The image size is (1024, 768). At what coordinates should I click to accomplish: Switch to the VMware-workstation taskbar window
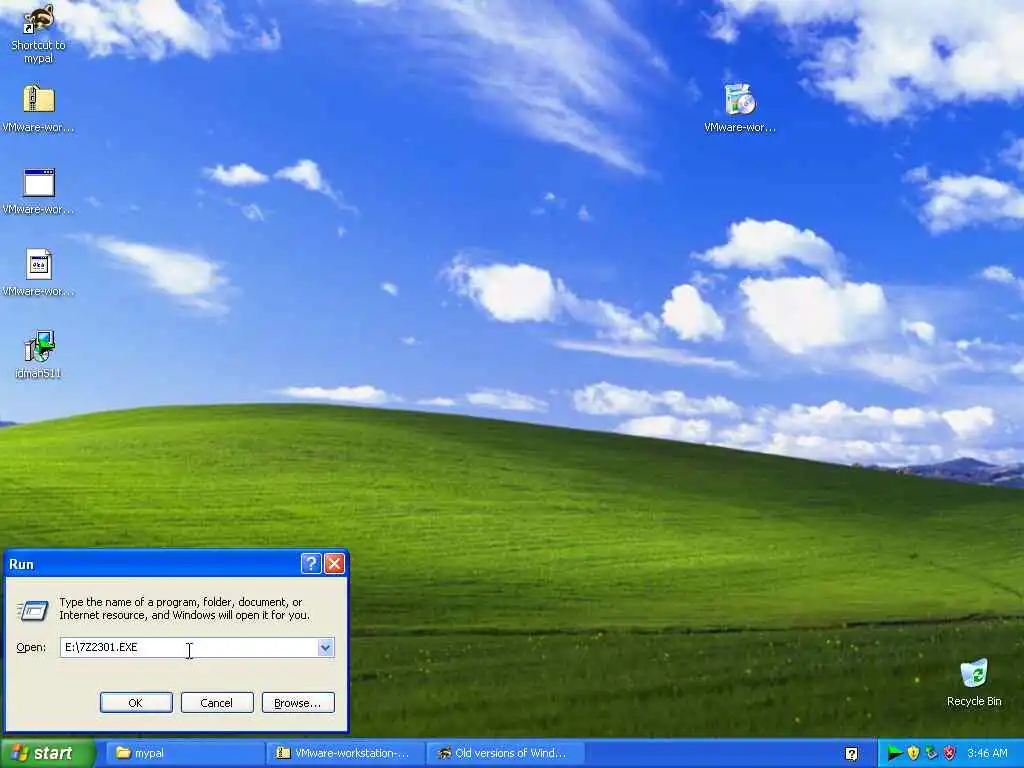click(345, 753)
